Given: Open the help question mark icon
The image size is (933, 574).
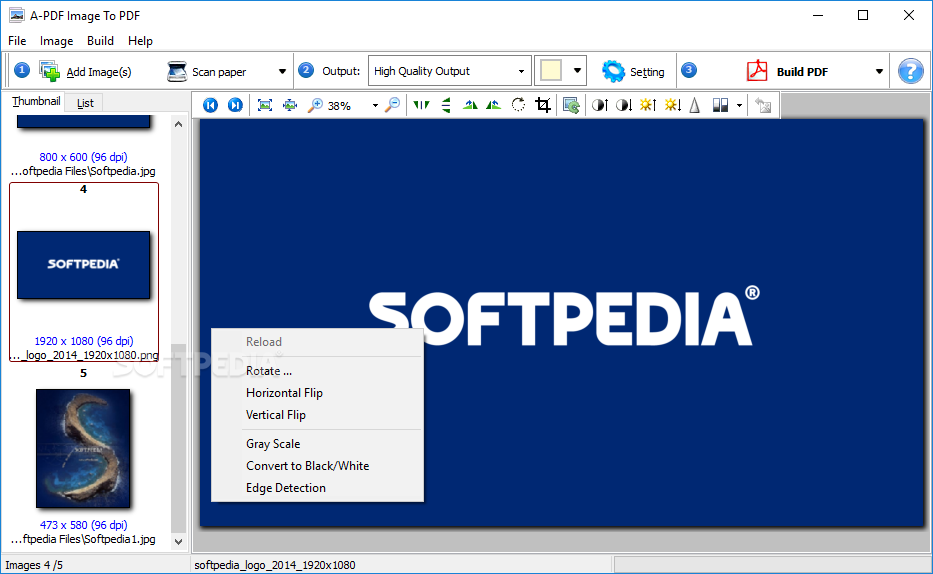Looking at the screenshot, I should tap(910, 71).
